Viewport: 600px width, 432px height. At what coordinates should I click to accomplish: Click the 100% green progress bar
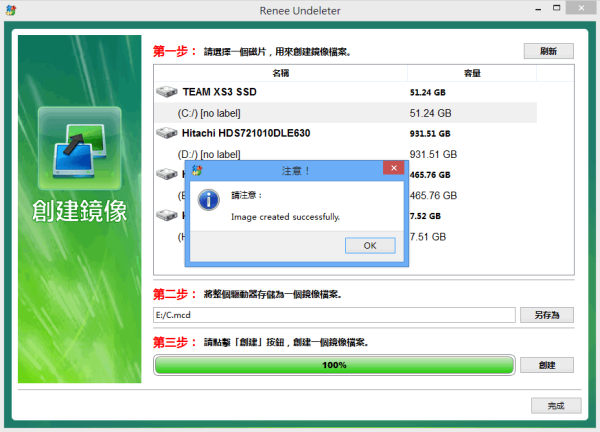coord(334,365)
